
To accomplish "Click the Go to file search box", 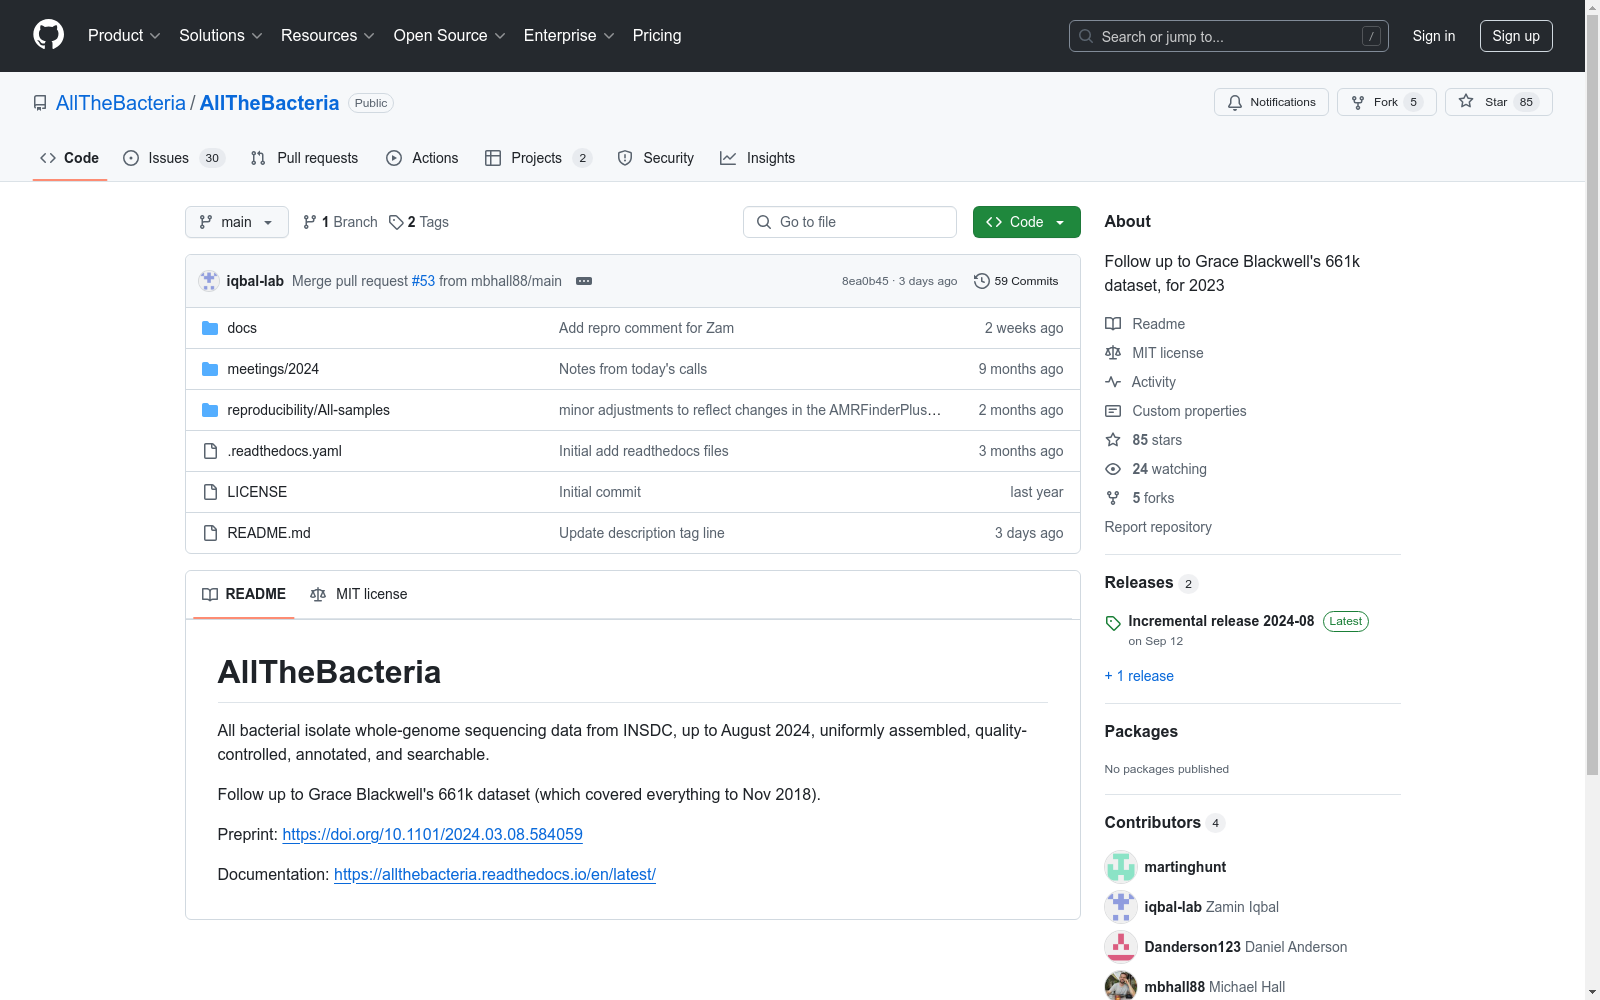I will tap(850, 222).
